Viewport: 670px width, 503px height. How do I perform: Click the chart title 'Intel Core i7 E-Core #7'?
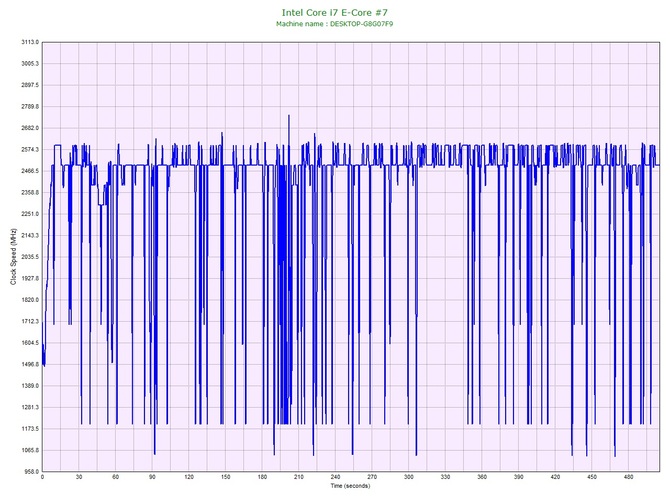click(x=335, y=12)
